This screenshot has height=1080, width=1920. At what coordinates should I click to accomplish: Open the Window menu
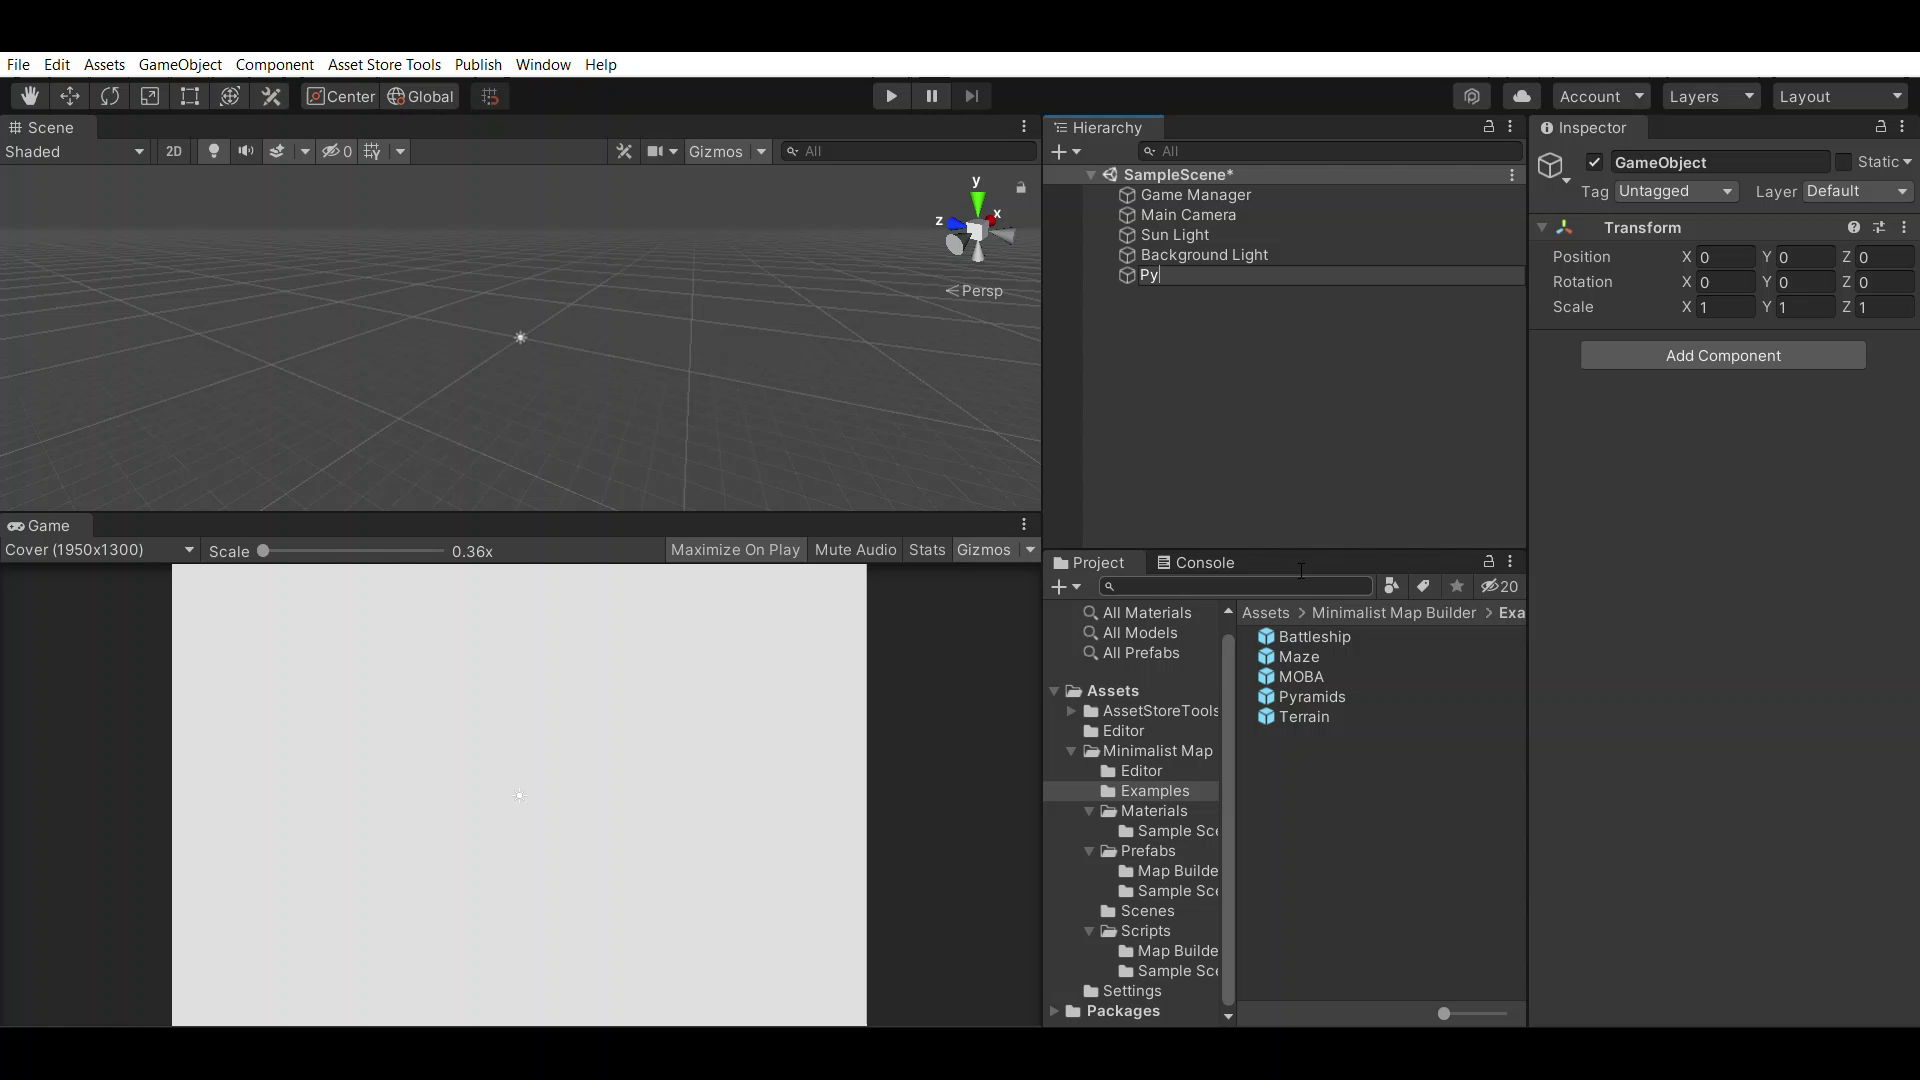[543, 64]
